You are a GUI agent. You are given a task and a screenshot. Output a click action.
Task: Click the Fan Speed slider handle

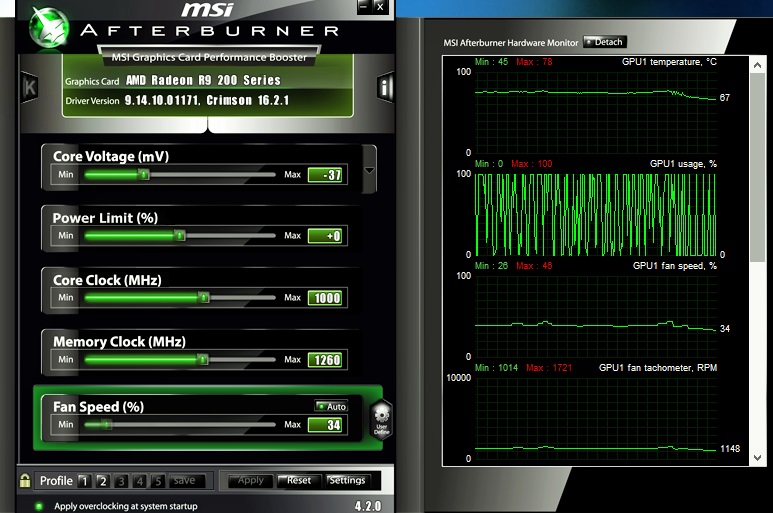106,424
